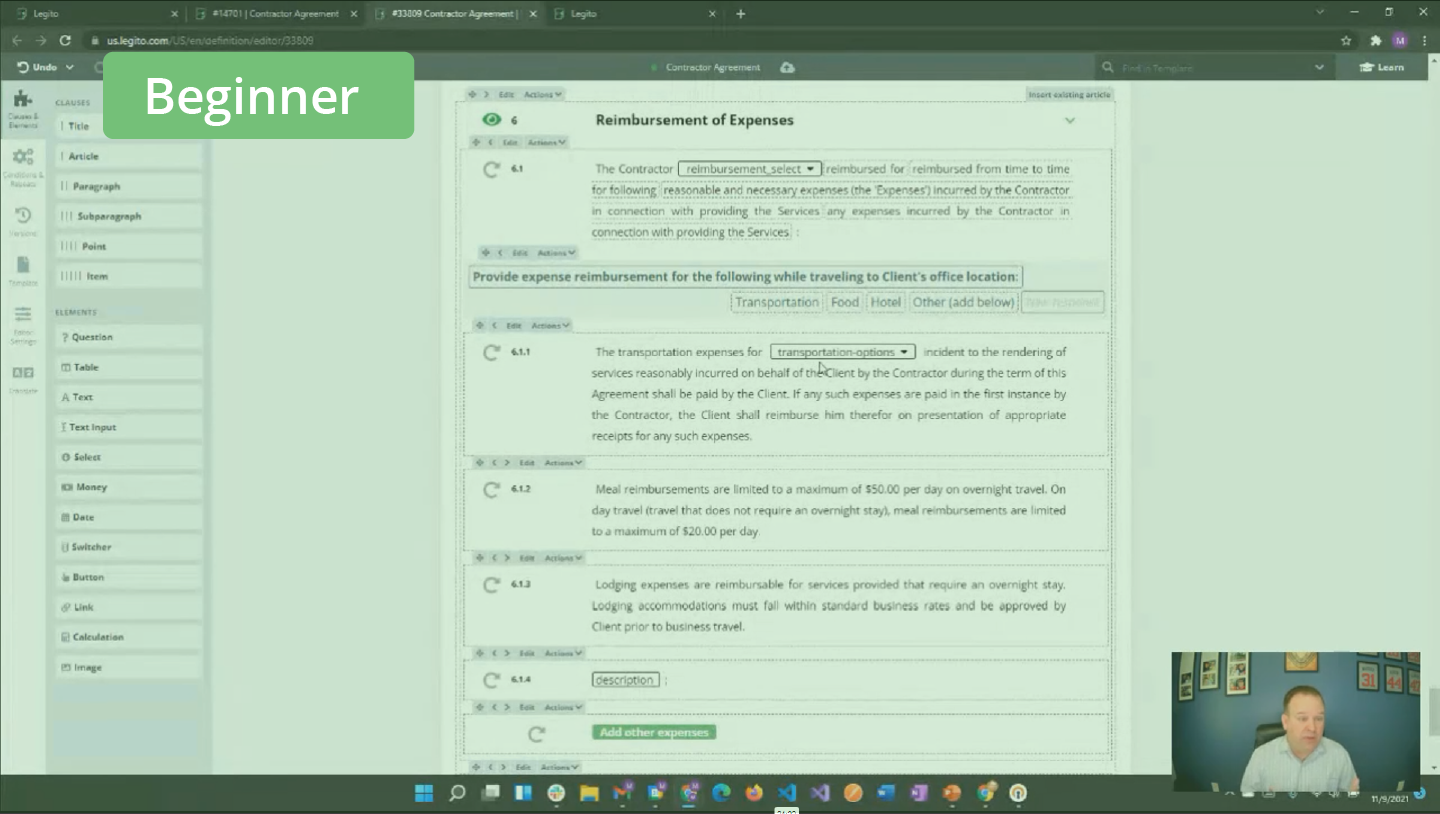The image size is (1440, 814).
Task: Click the browser address bar URL
Action: (210, 40)
